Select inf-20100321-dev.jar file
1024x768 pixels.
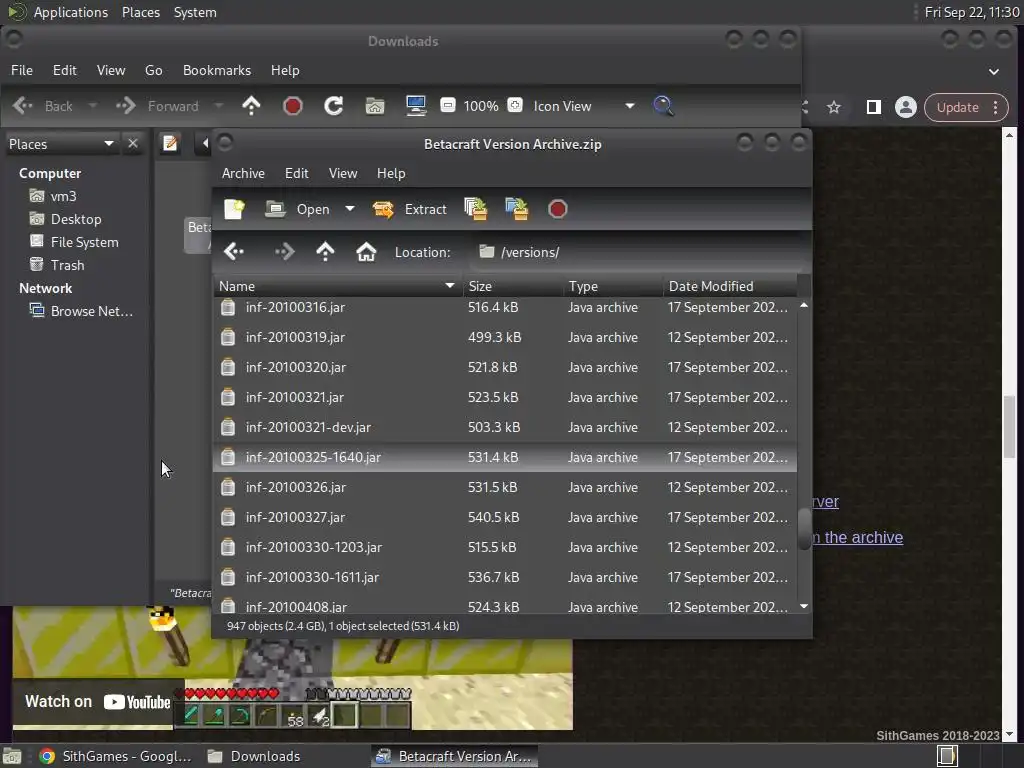[x=505, y=427]
